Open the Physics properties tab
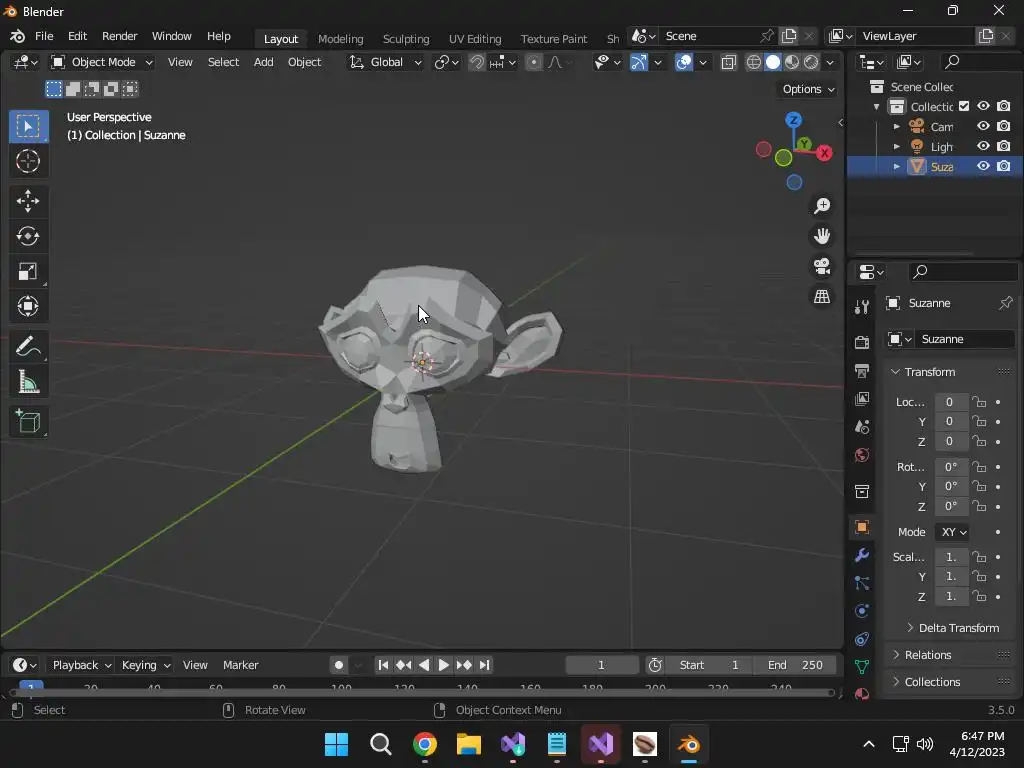 [862, 611]
